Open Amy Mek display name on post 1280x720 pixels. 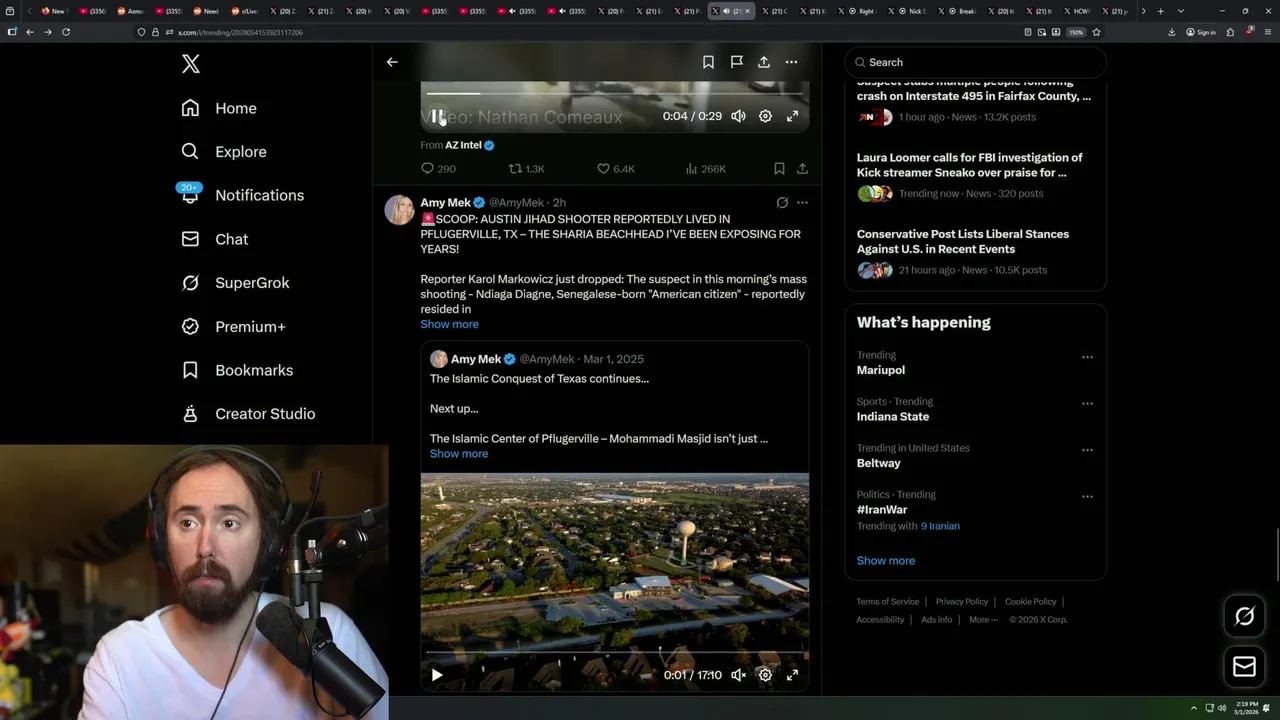tap(445, 203)
